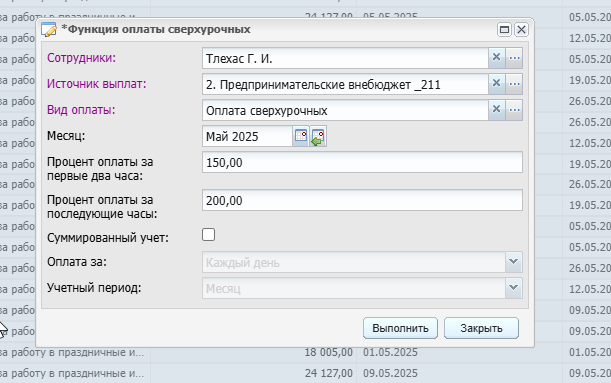This screenshot has width=611, height=383.
Task: Click the background table date cell 09.05.2025
Action: coord(390,373)
